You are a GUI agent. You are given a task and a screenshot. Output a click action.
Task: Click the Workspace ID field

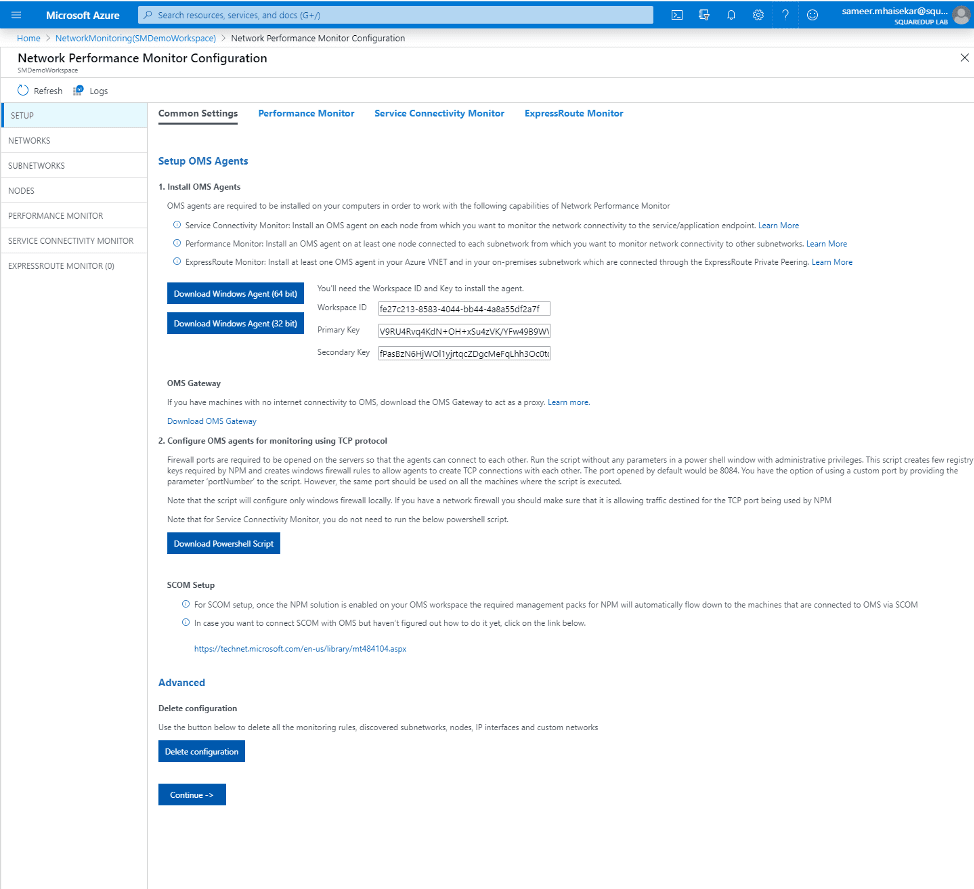pos(463,308)
